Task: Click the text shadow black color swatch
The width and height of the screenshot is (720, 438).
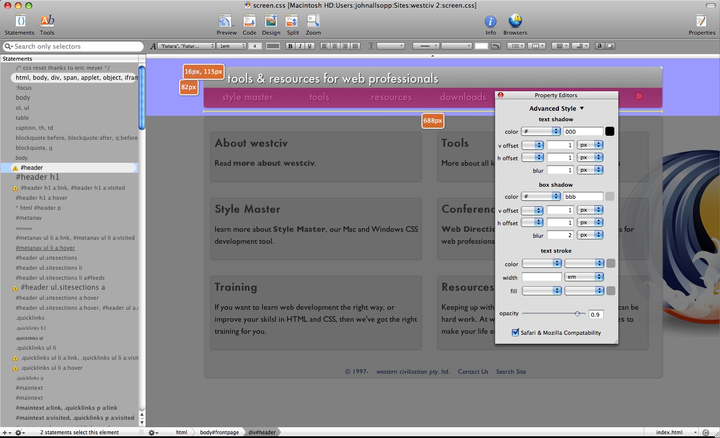Action: point(610,131)
